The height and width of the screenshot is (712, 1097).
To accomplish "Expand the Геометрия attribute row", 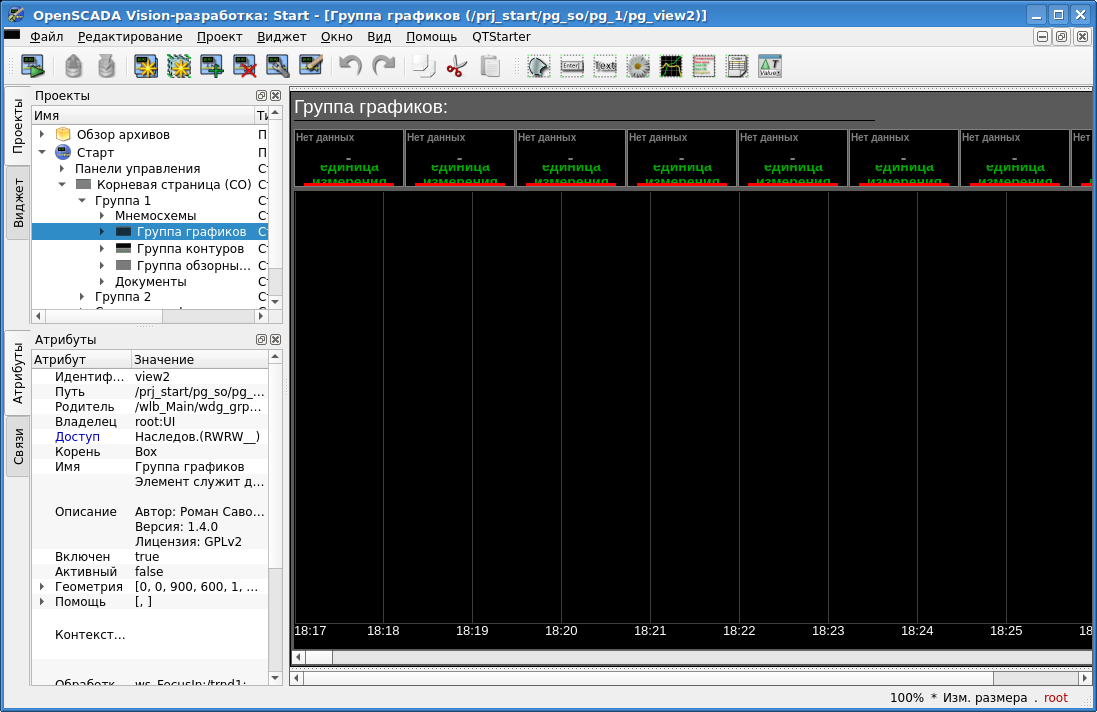I will [x=42, y=587].
